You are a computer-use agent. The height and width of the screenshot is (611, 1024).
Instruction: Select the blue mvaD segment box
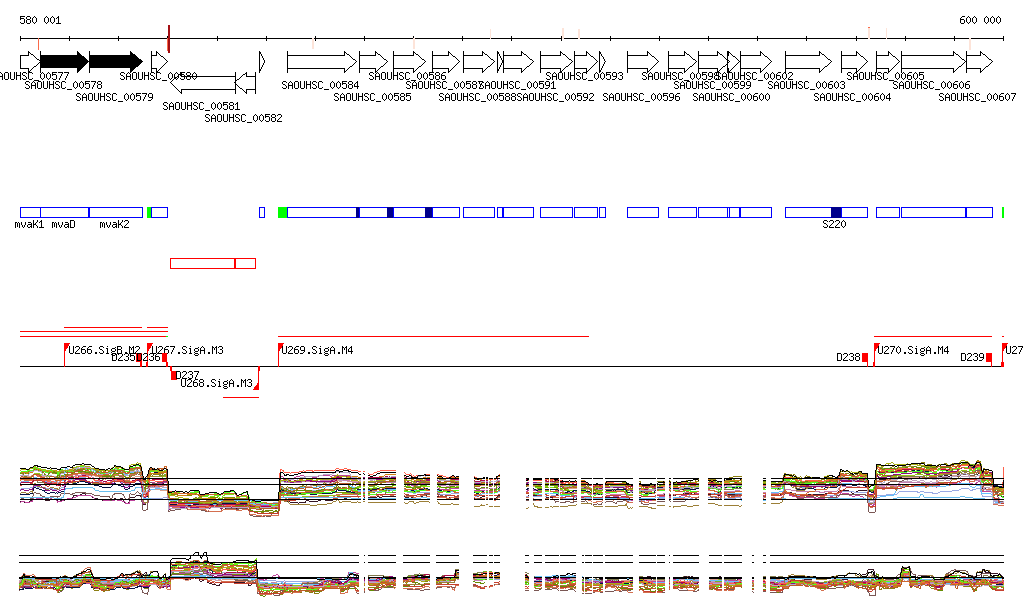65,212
